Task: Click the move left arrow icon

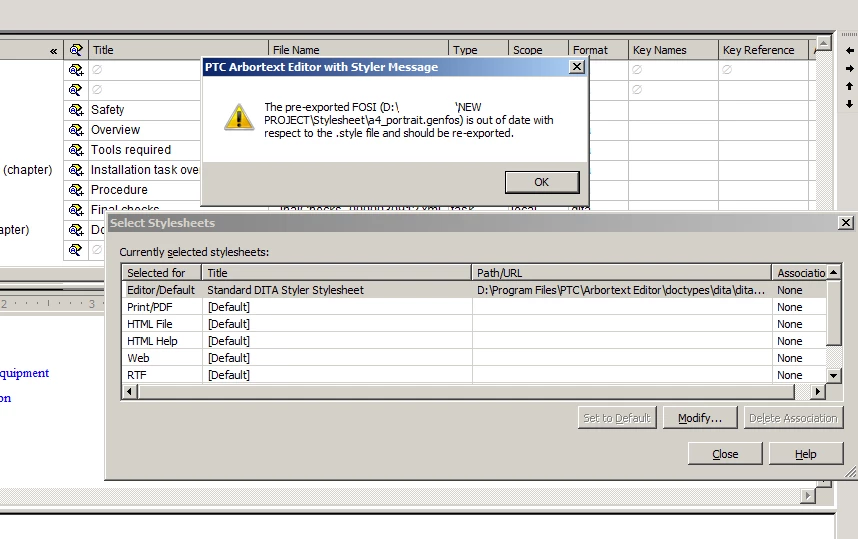Action: point(849,51)
